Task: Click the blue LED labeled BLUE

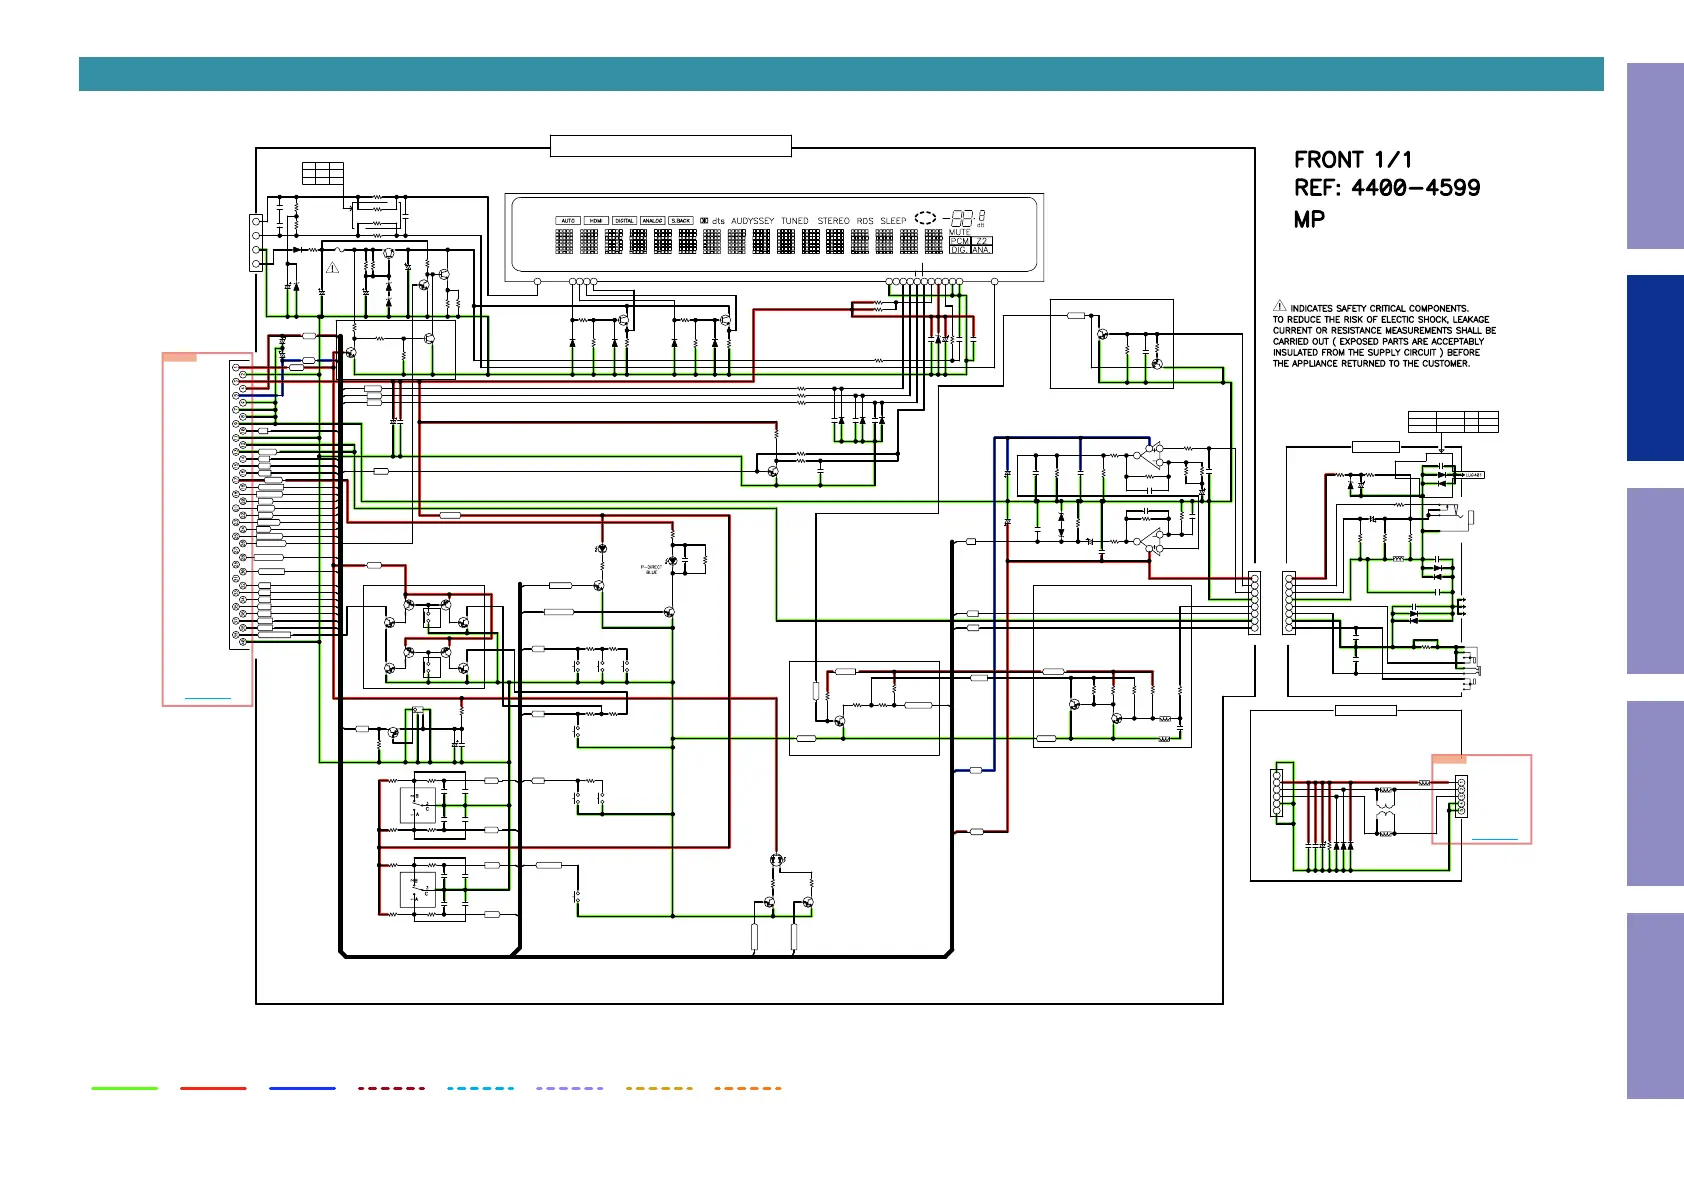Action: 672,562
